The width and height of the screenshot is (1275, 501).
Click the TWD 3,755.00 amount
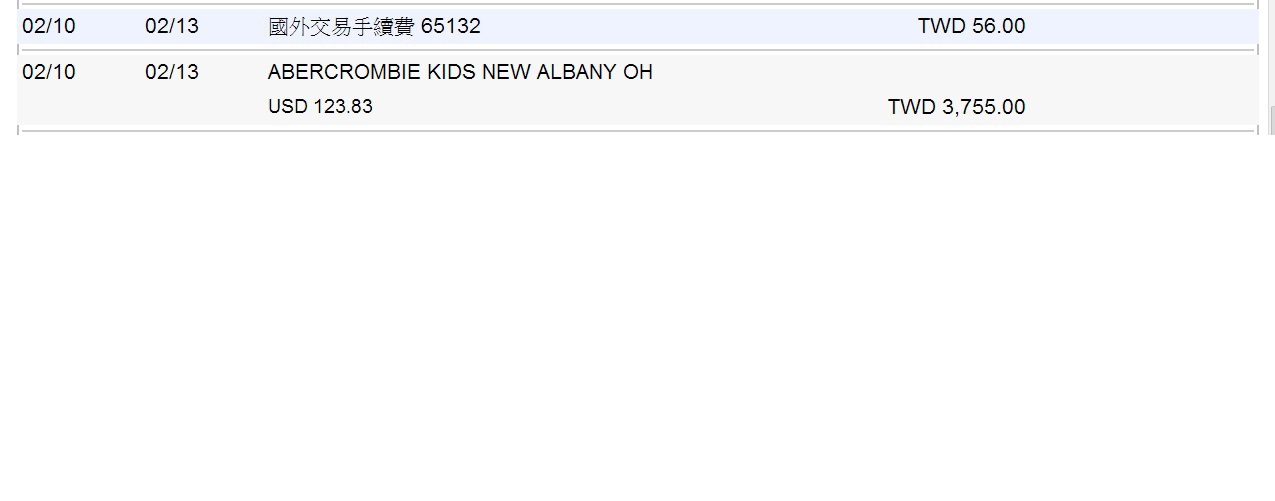[956, 107]
